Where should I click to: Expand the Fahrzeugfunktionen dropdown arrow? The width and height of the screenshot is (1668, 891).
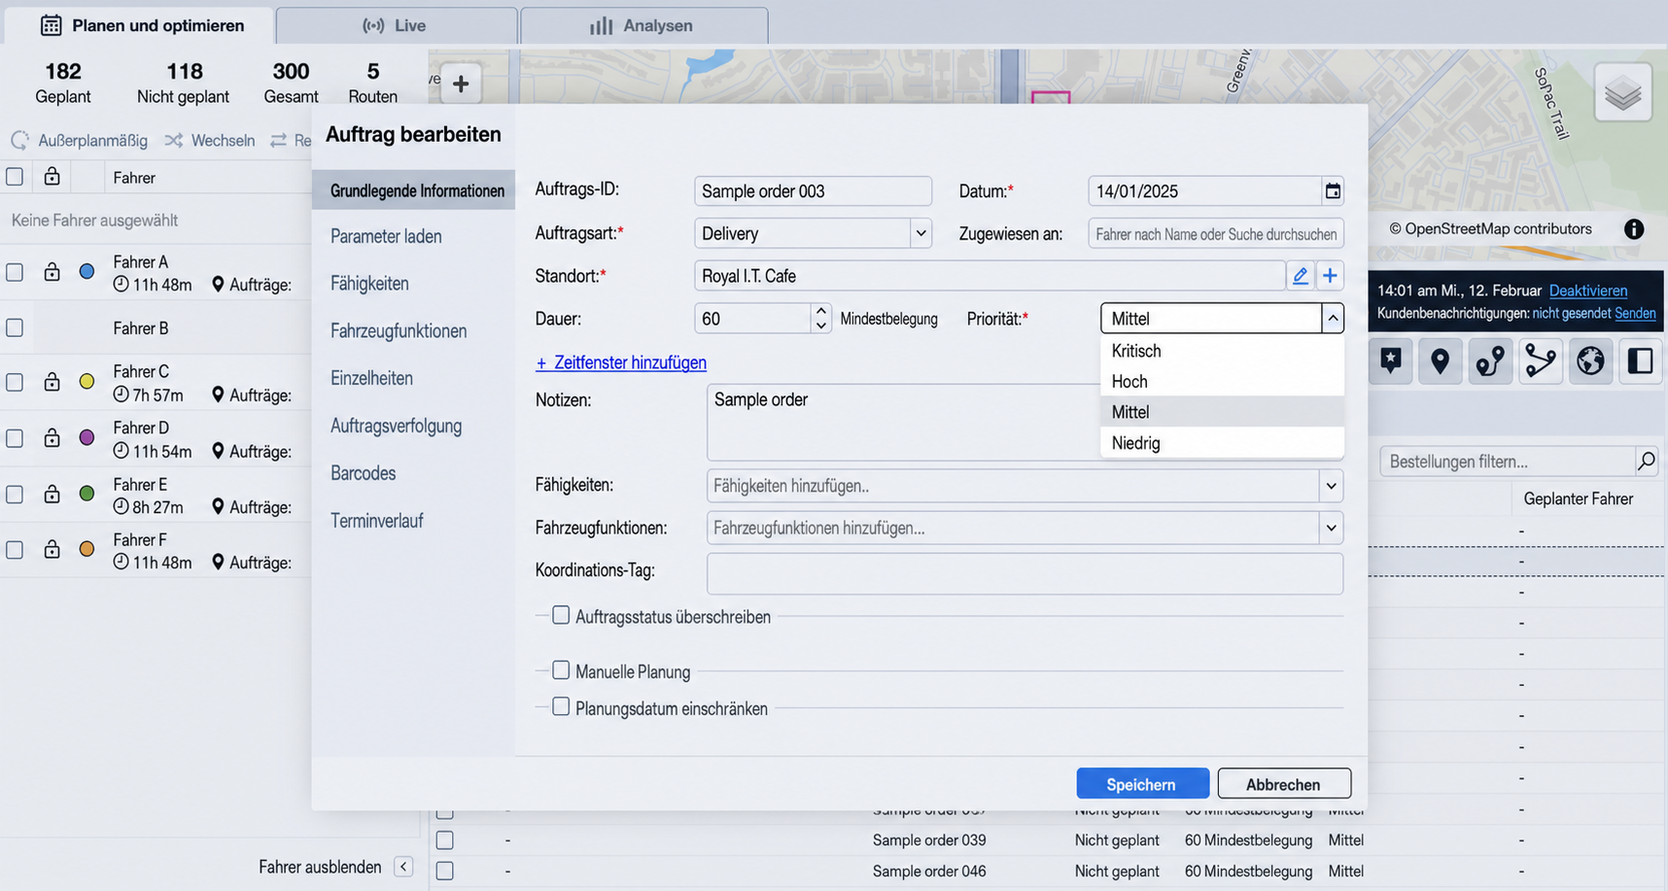pos(1331,528)
